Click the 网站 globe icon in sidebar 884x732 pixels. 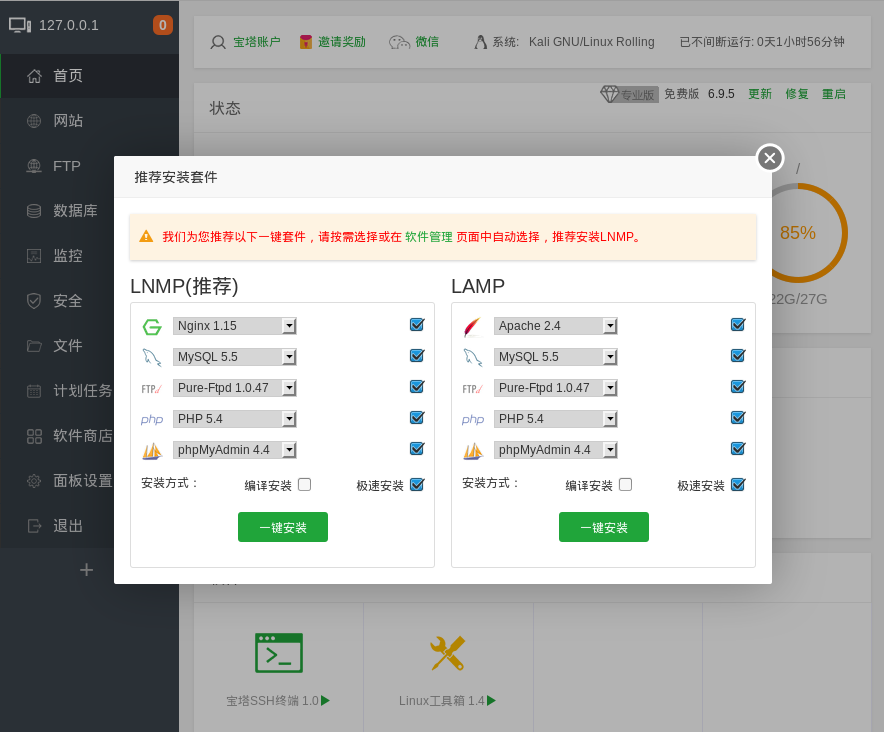tap(34, 121)
